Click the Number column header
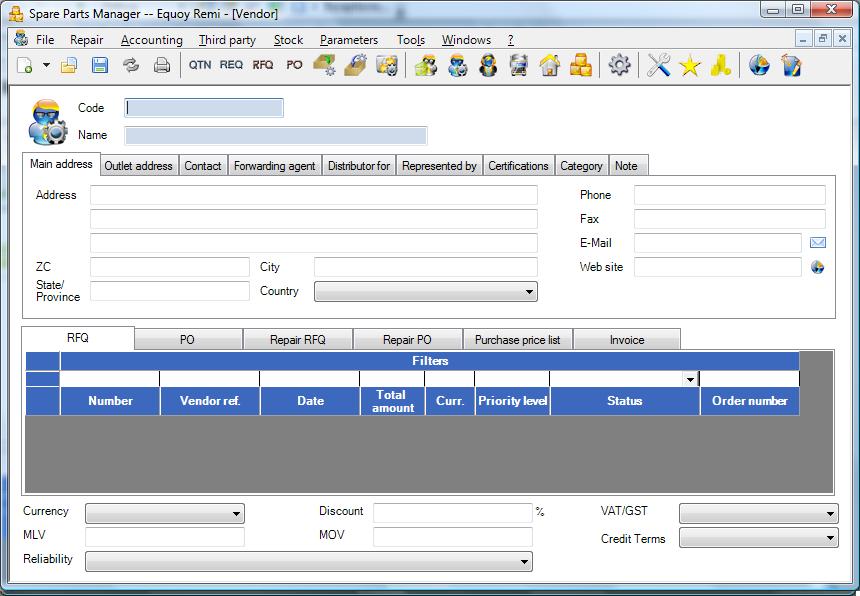Screen dimensions: 860x596 tap(110, 401)
